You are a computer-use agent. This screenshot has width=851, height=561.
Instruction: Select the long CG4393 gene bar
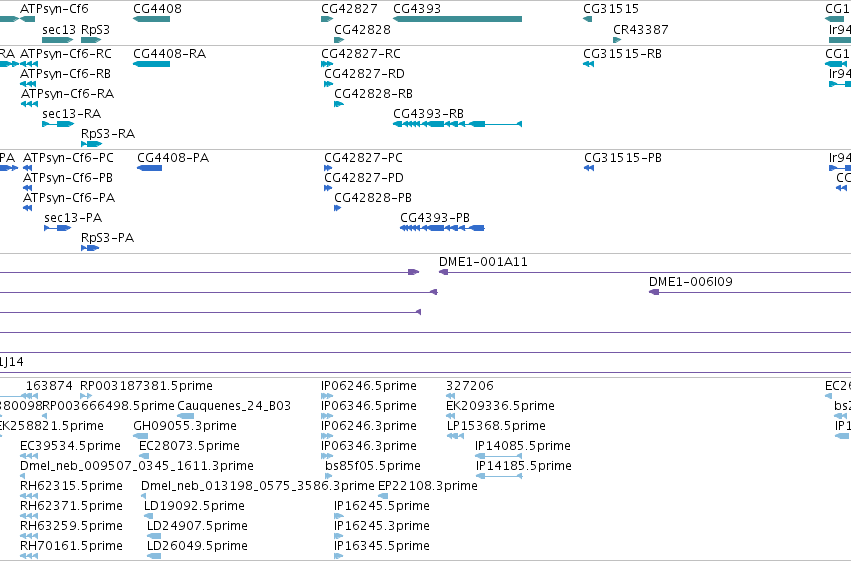coord(457,19)
